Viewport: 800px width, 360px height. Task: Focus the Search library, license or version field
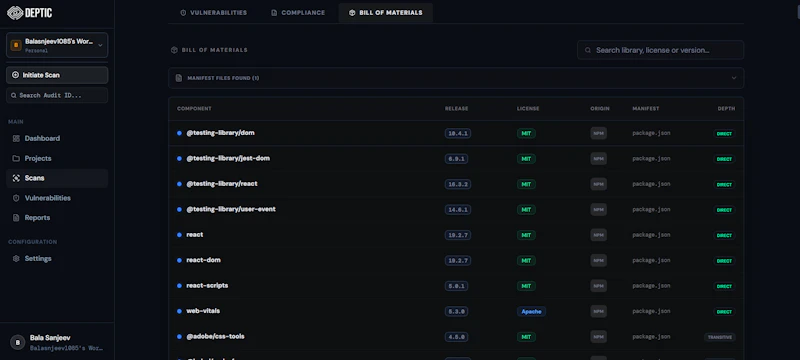[x=660, y=50]
